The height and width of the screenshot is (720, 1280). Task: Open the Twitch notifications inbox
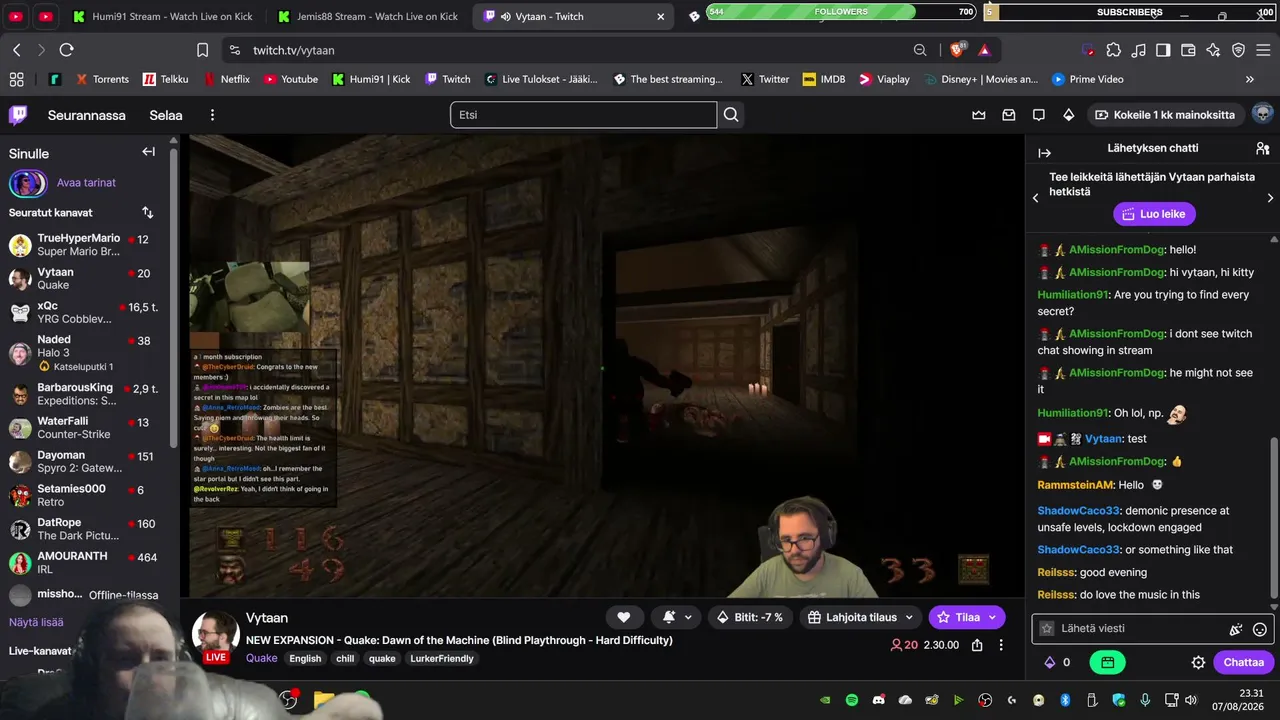click(1009, 115)
